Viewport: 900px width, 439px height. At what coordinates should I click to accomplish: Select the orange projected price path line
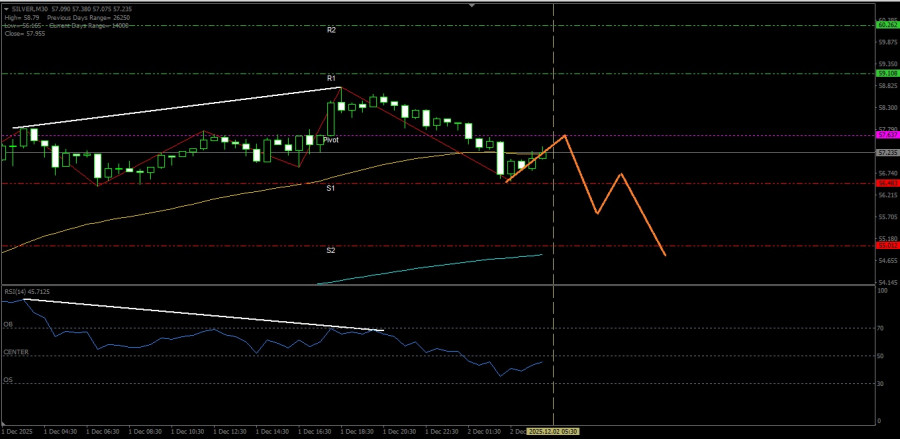581,173
